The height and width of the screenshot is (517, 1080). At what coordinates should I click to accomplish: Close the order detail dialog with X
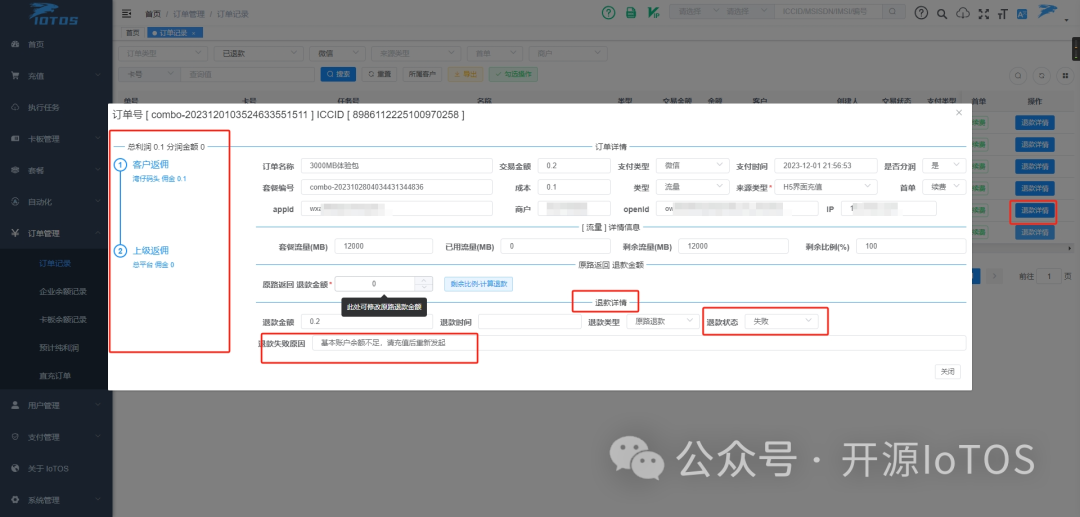[x=959, y=113]
